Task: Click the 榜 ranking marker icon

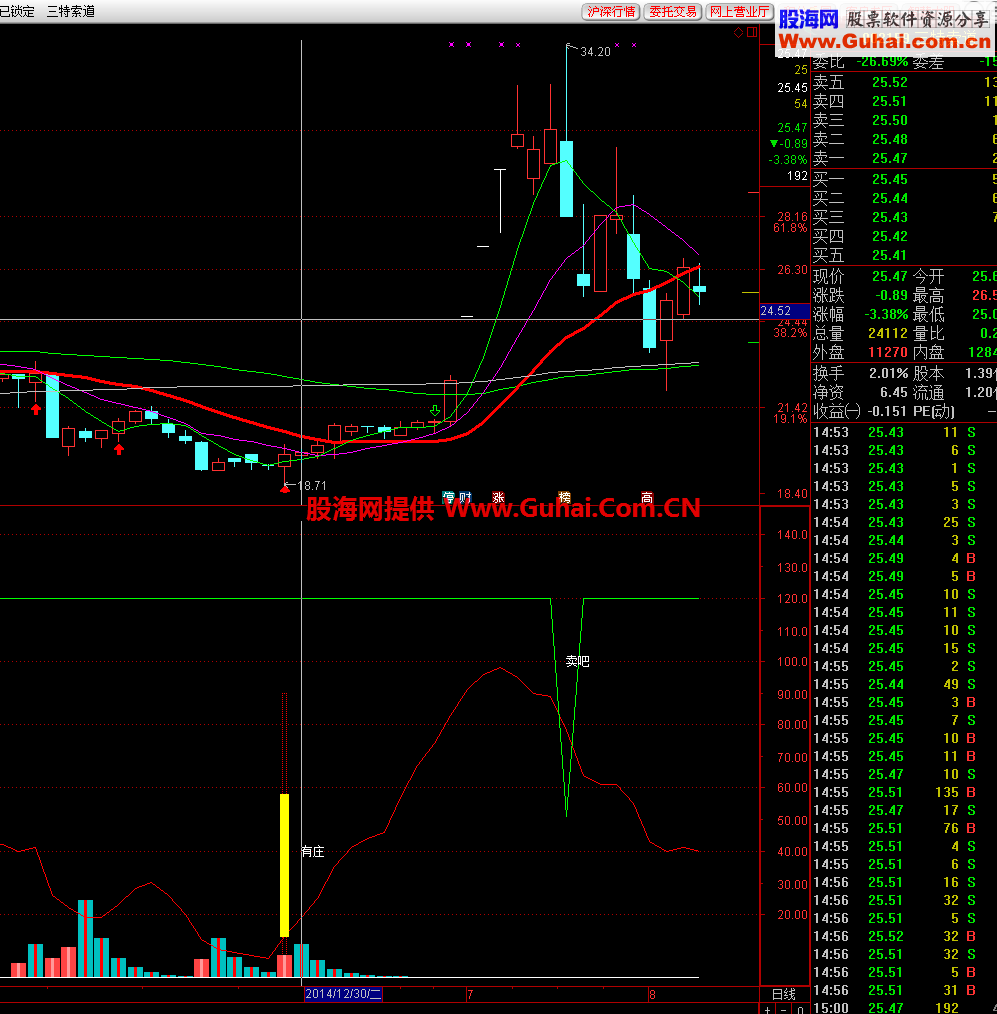Action: pyautogui.click(x=564, y=497)
